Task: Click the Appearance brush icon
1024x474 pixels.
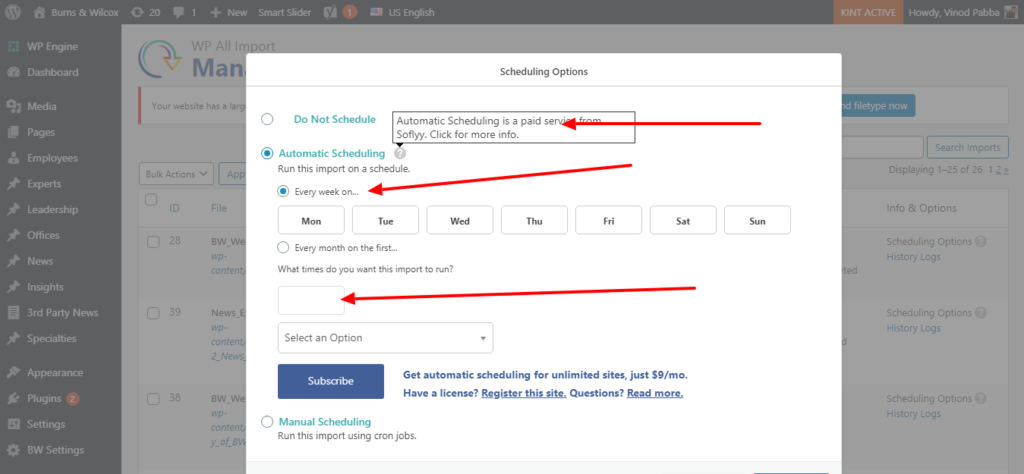Action: coord(13,373)
